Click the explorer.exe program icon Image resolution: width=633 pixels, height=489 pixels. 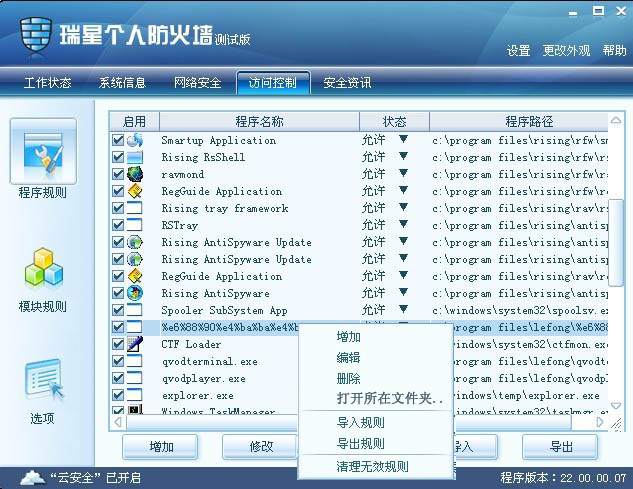pyautogui.click(x=134, y=395)
